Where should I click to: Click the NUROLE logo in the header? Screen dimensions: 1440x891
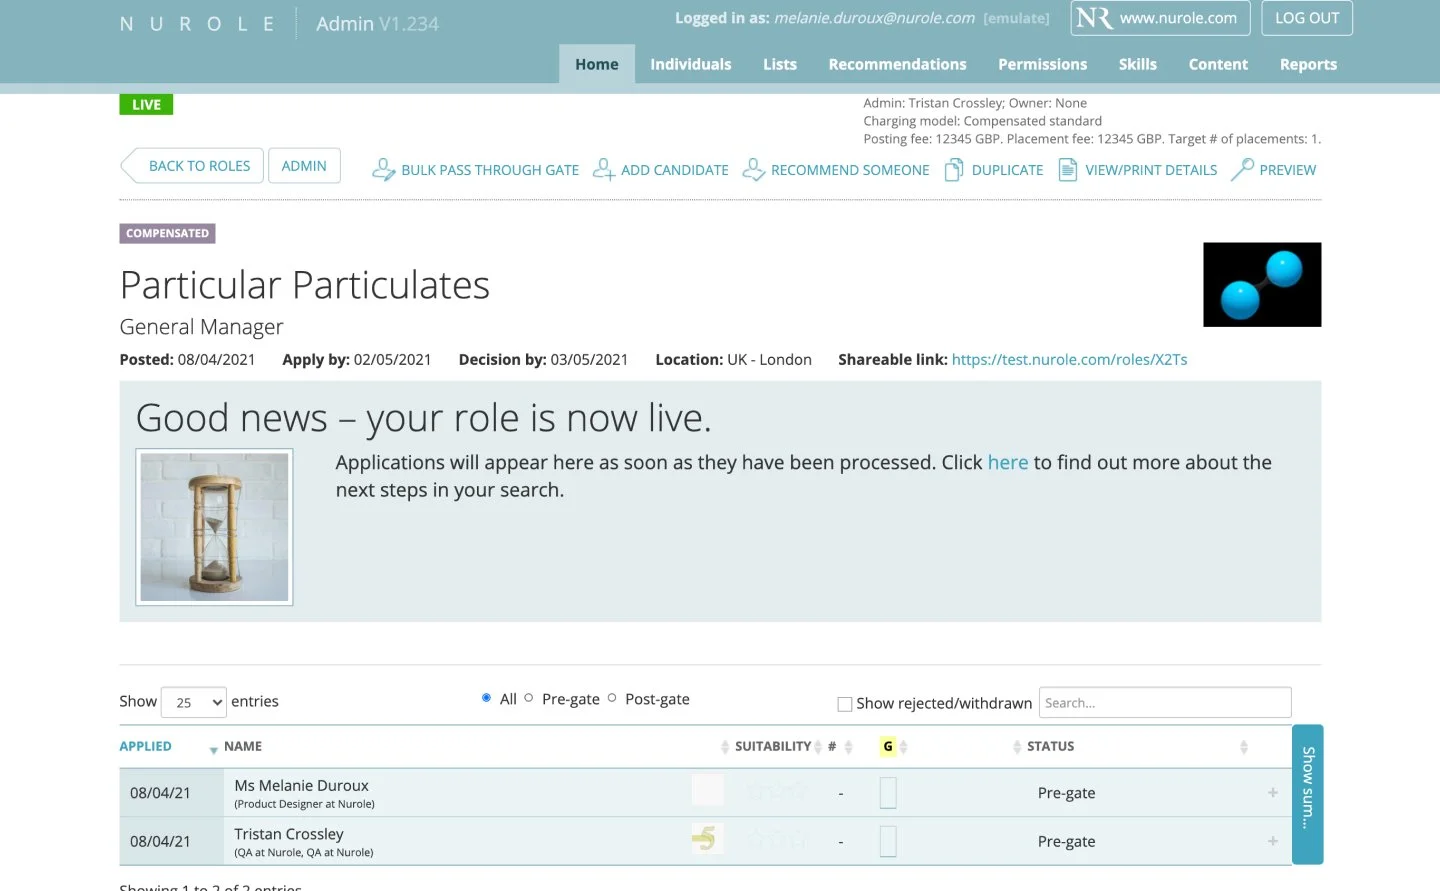(x=197, y=24)
